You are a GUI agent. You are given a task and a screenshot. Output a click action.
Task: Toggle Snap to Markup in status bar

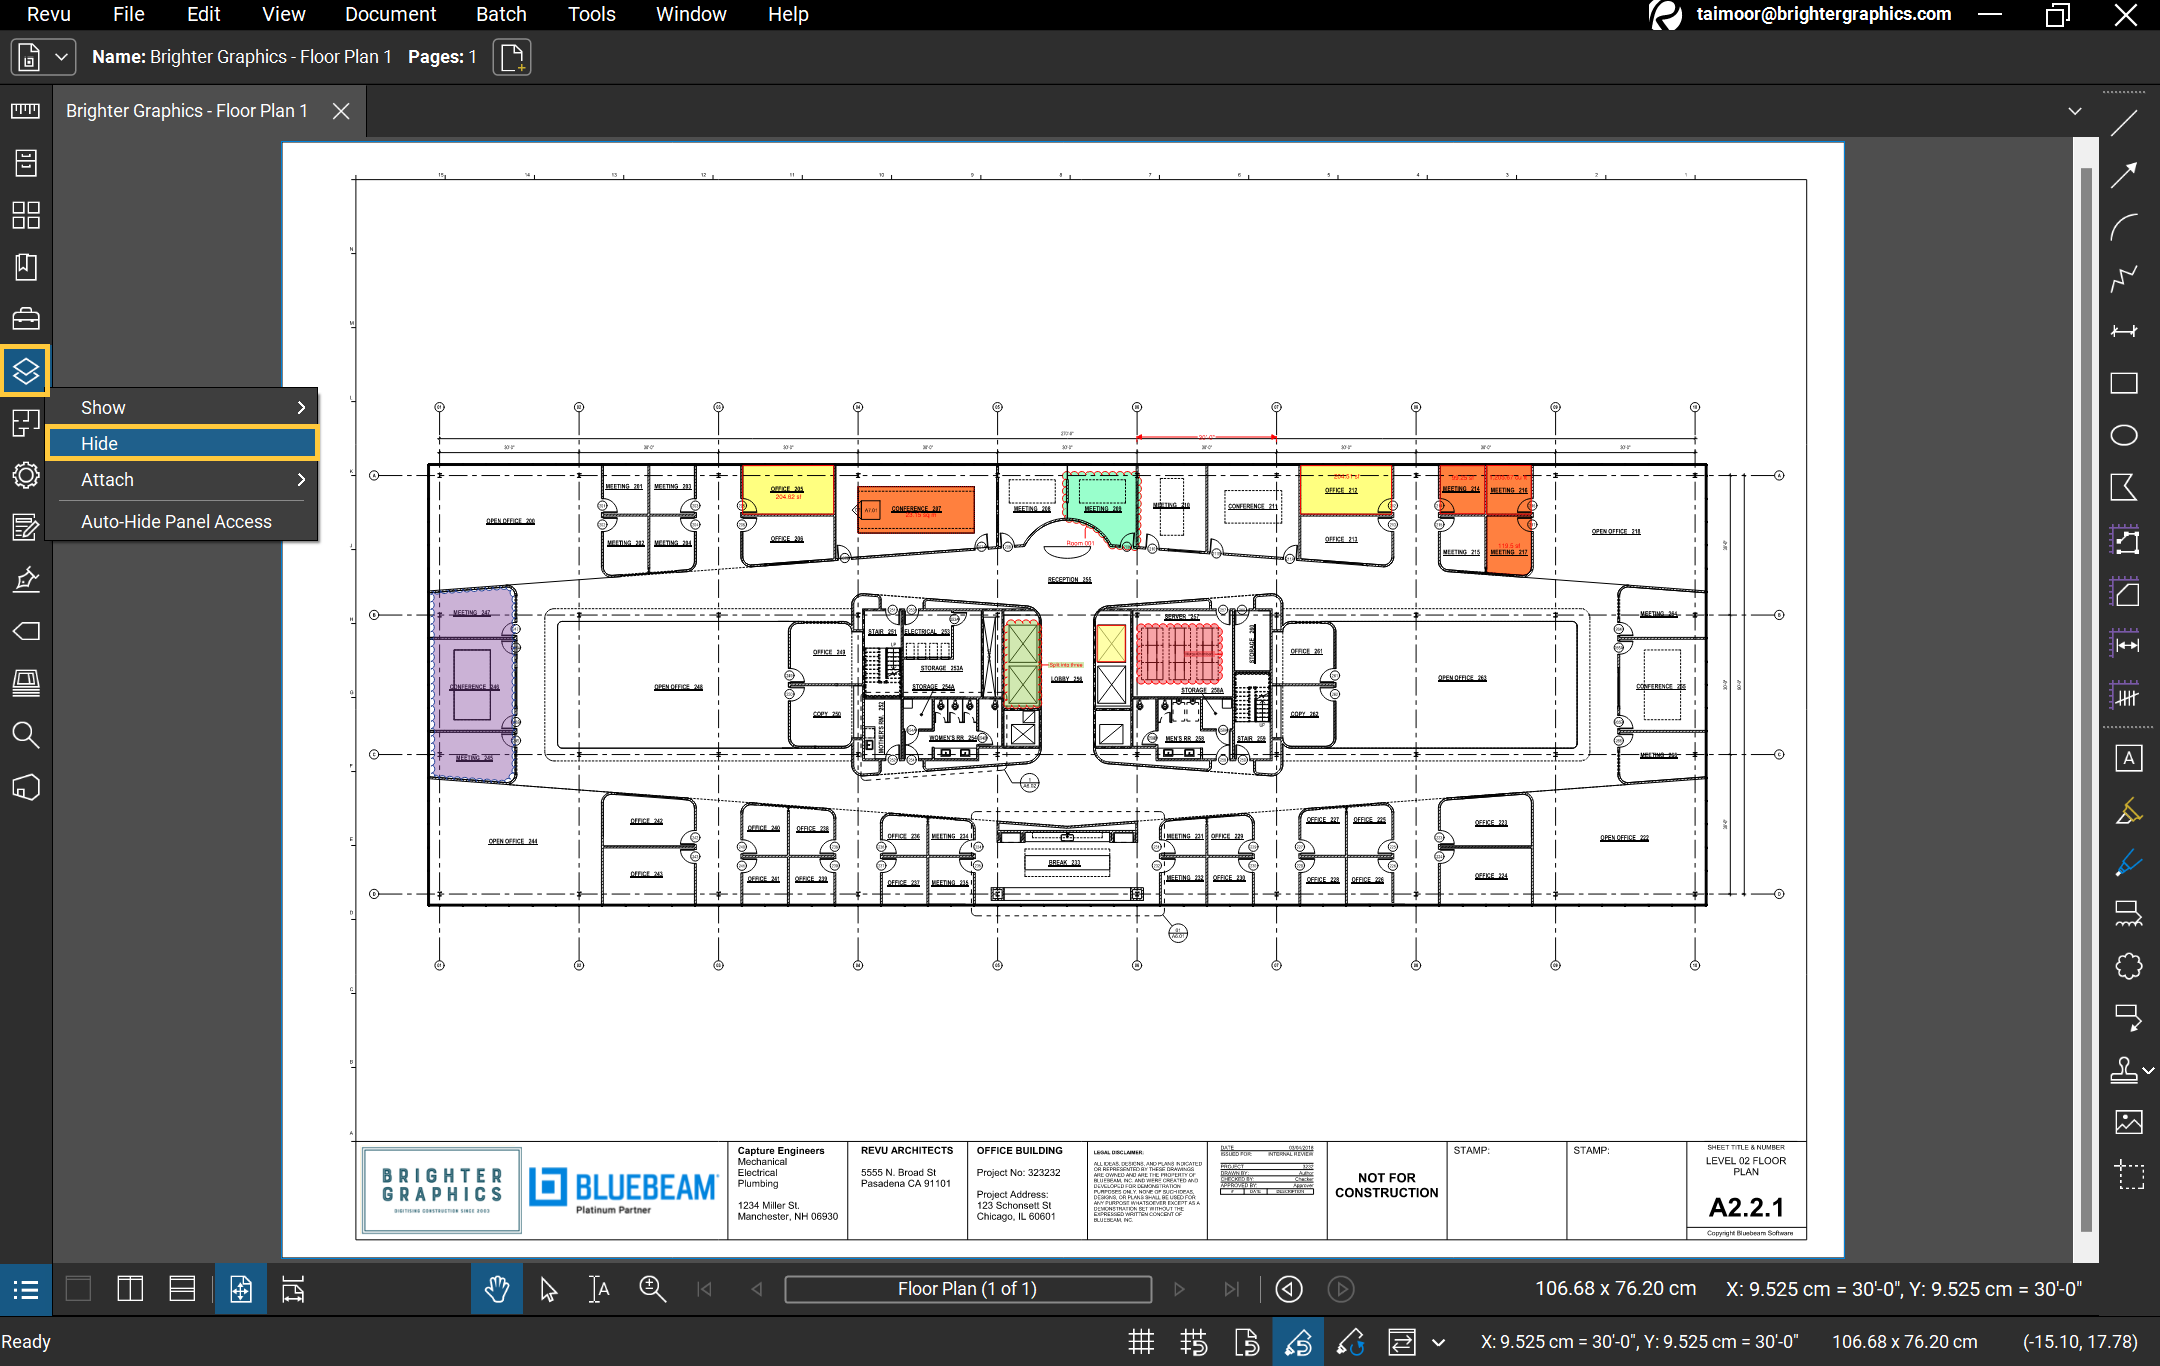tap(1298, 1342)
